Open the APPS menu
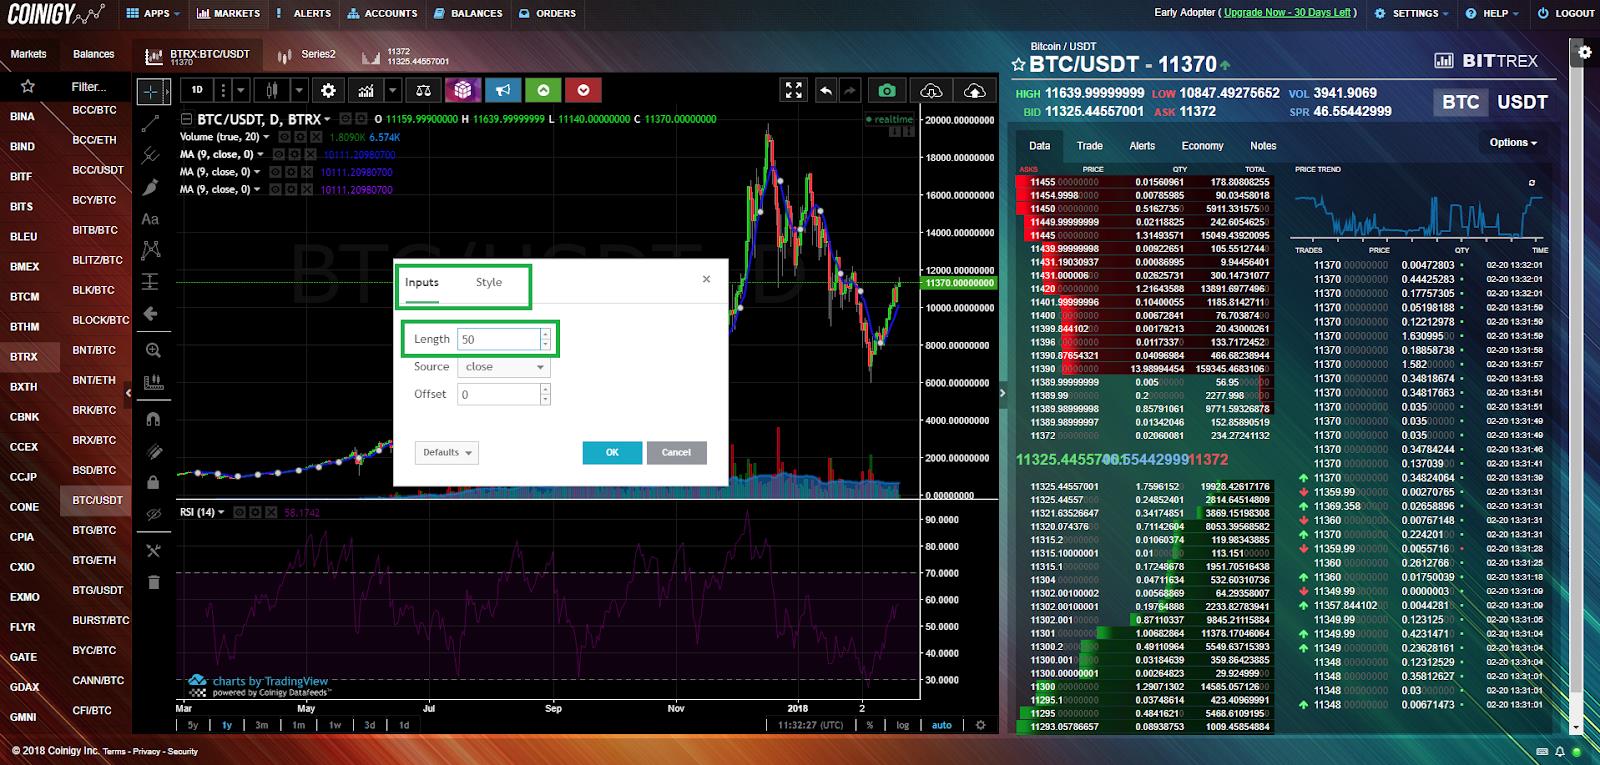Screen dimensions: 1600x765 click(x=154, y=13)
